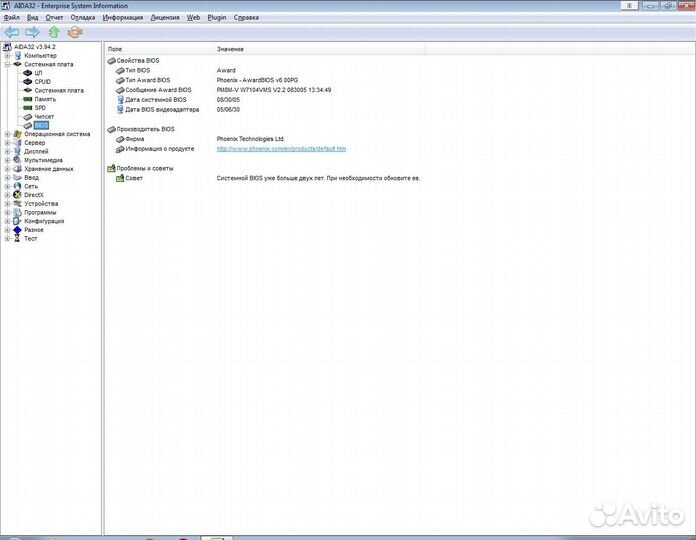The width and height of the screenshot is (696, 540).
Task: Collapse the Системная плата tree node
Action: [6, 64]
